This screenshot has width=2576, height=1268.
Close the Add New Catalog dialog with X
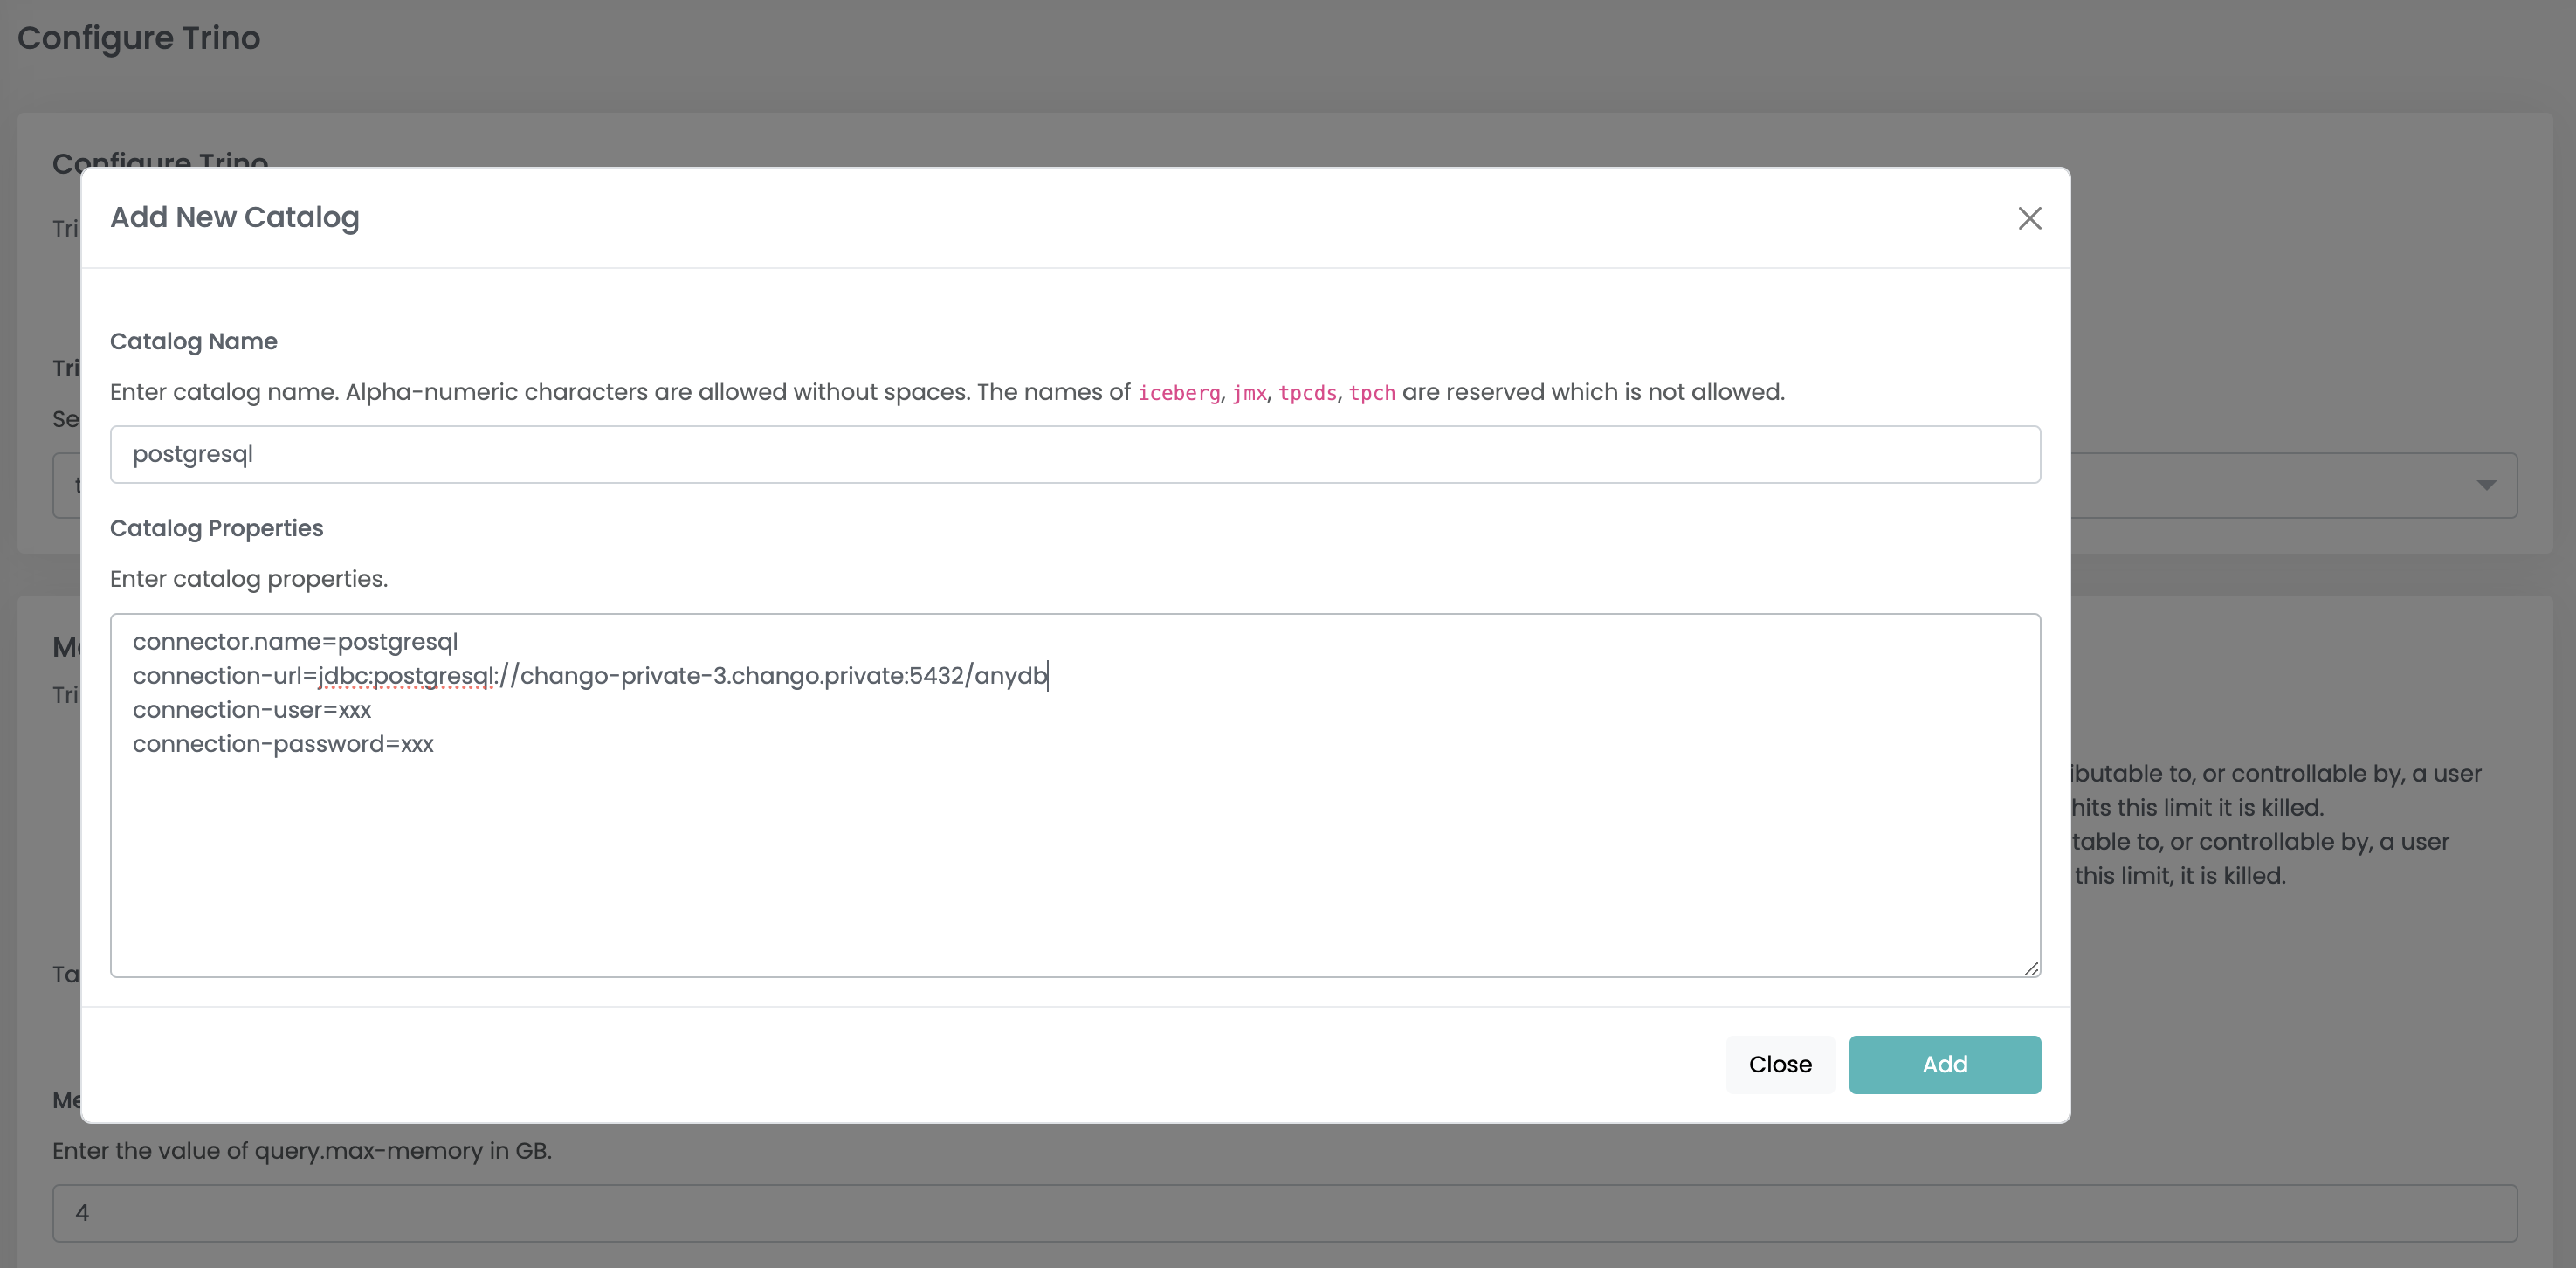(x=2029, y=218)
